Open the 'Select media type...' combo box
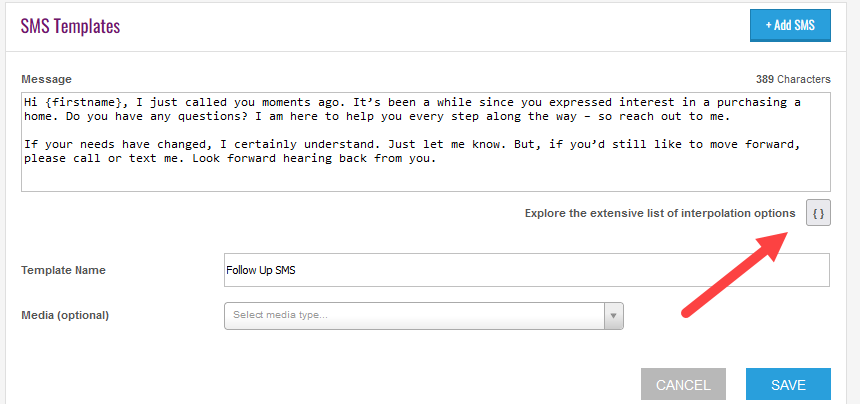This screenshot has width=860, height=404. (x=423, y=316)
